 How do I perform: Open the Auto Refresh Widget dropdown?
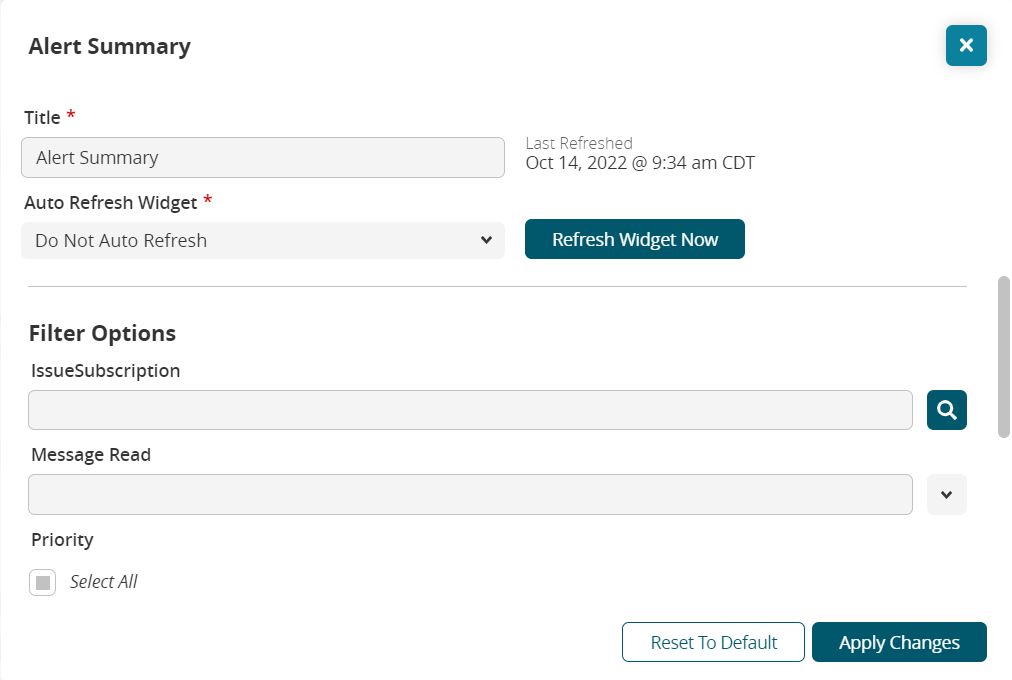coord(262,240)
